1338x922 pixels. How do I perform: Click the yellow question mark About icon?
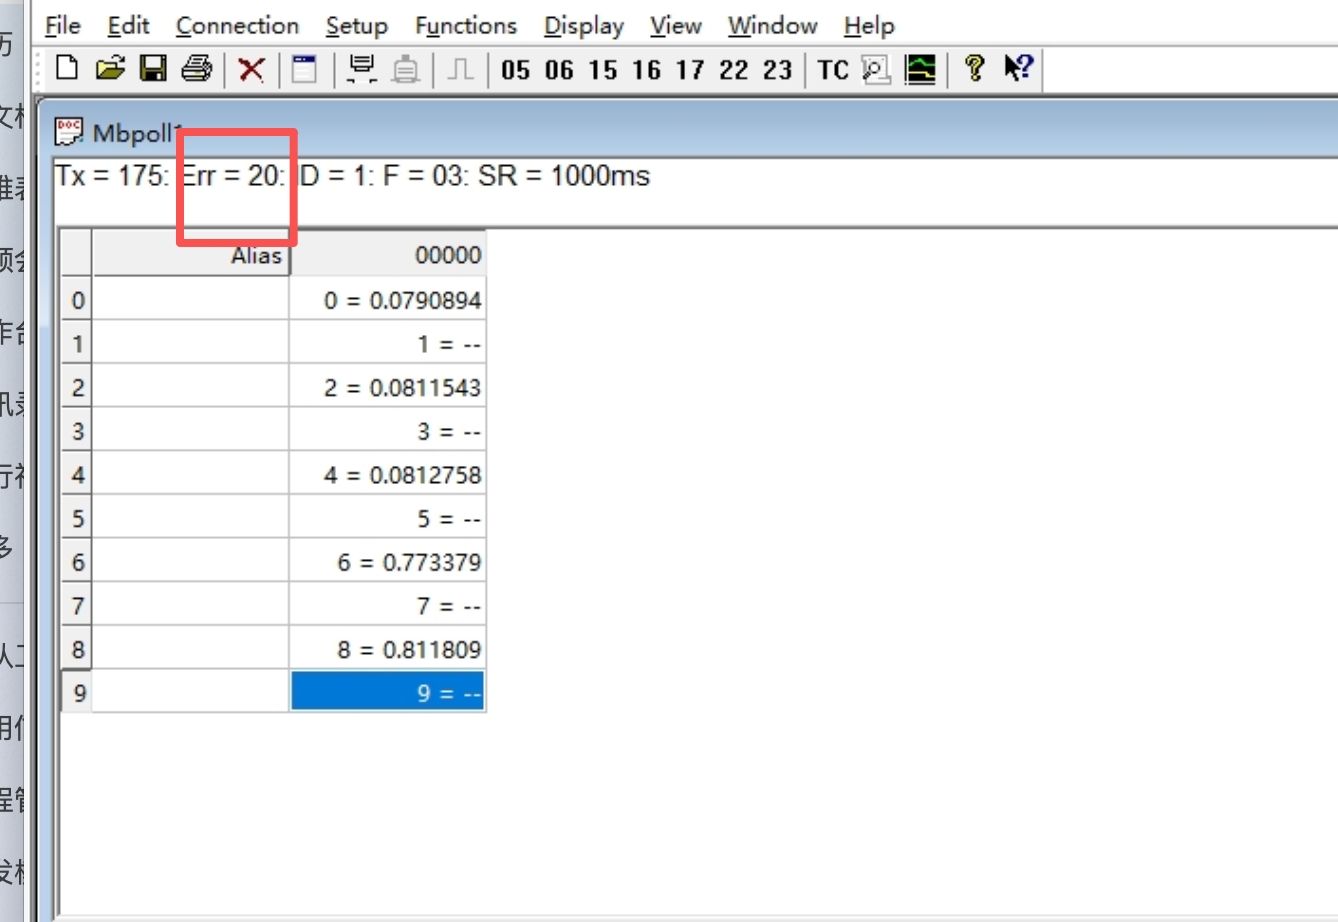pos(974,69)
